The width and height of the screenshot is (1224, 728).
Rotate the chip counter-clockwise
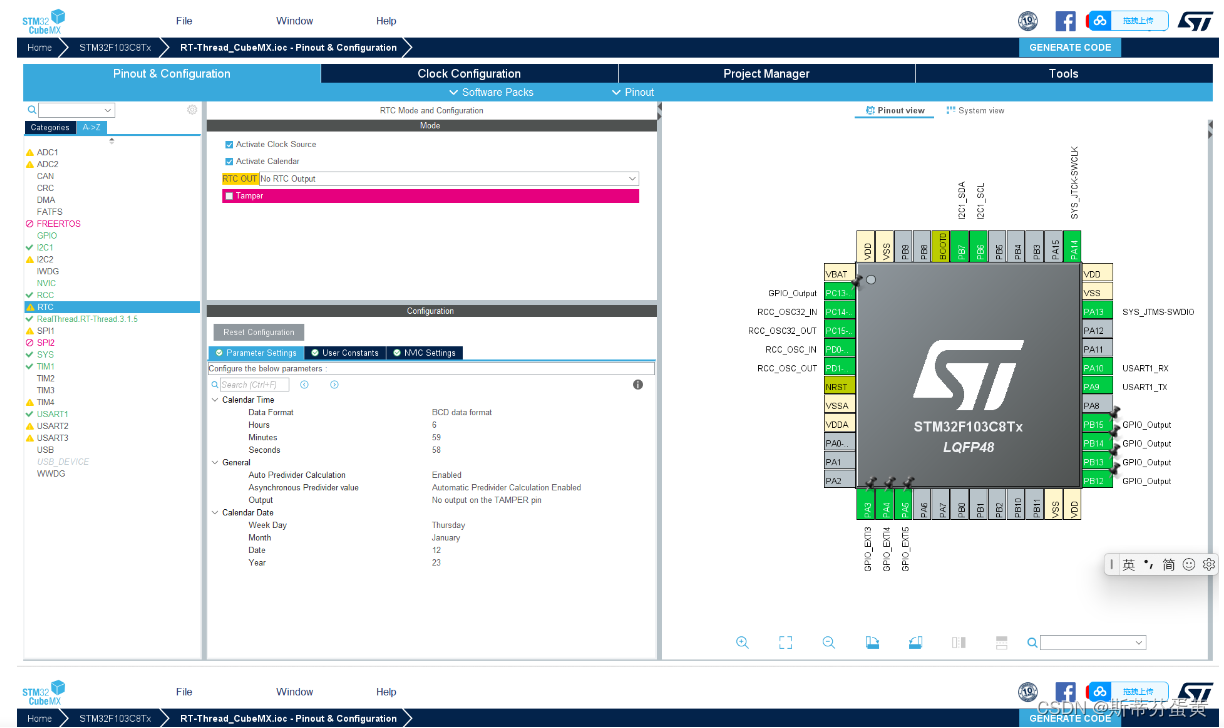[914, 642]
